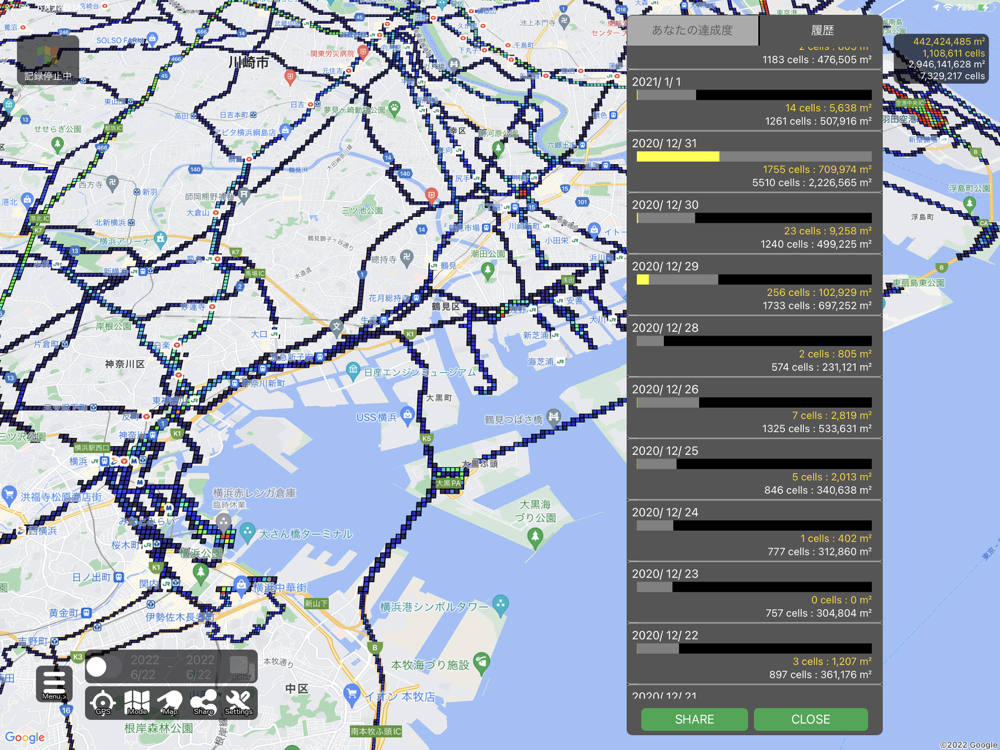Select the start date 2022 6/22
Screen dimensions: 1000x750
coord(143,667)
